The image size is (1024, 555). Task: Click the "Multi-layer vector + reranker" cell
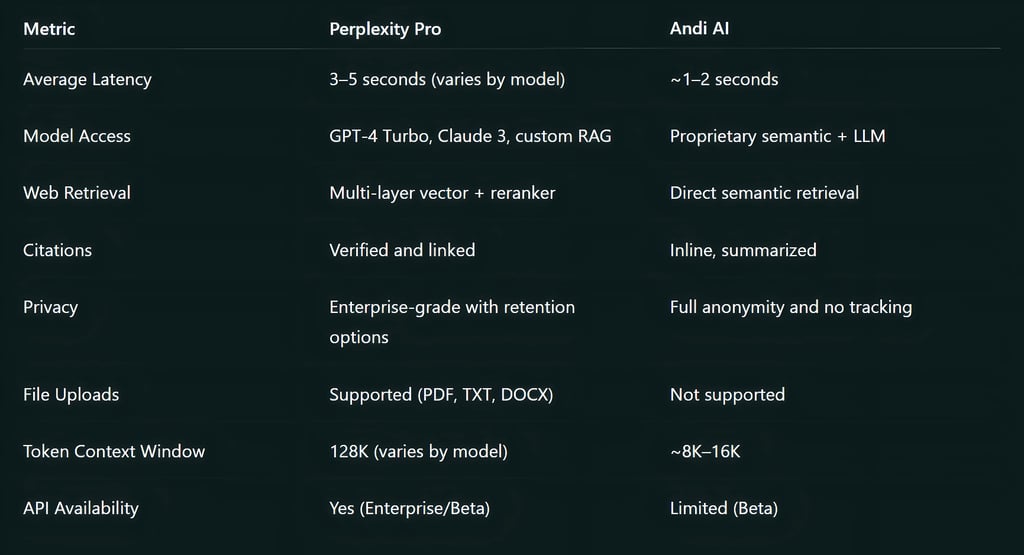442,193
